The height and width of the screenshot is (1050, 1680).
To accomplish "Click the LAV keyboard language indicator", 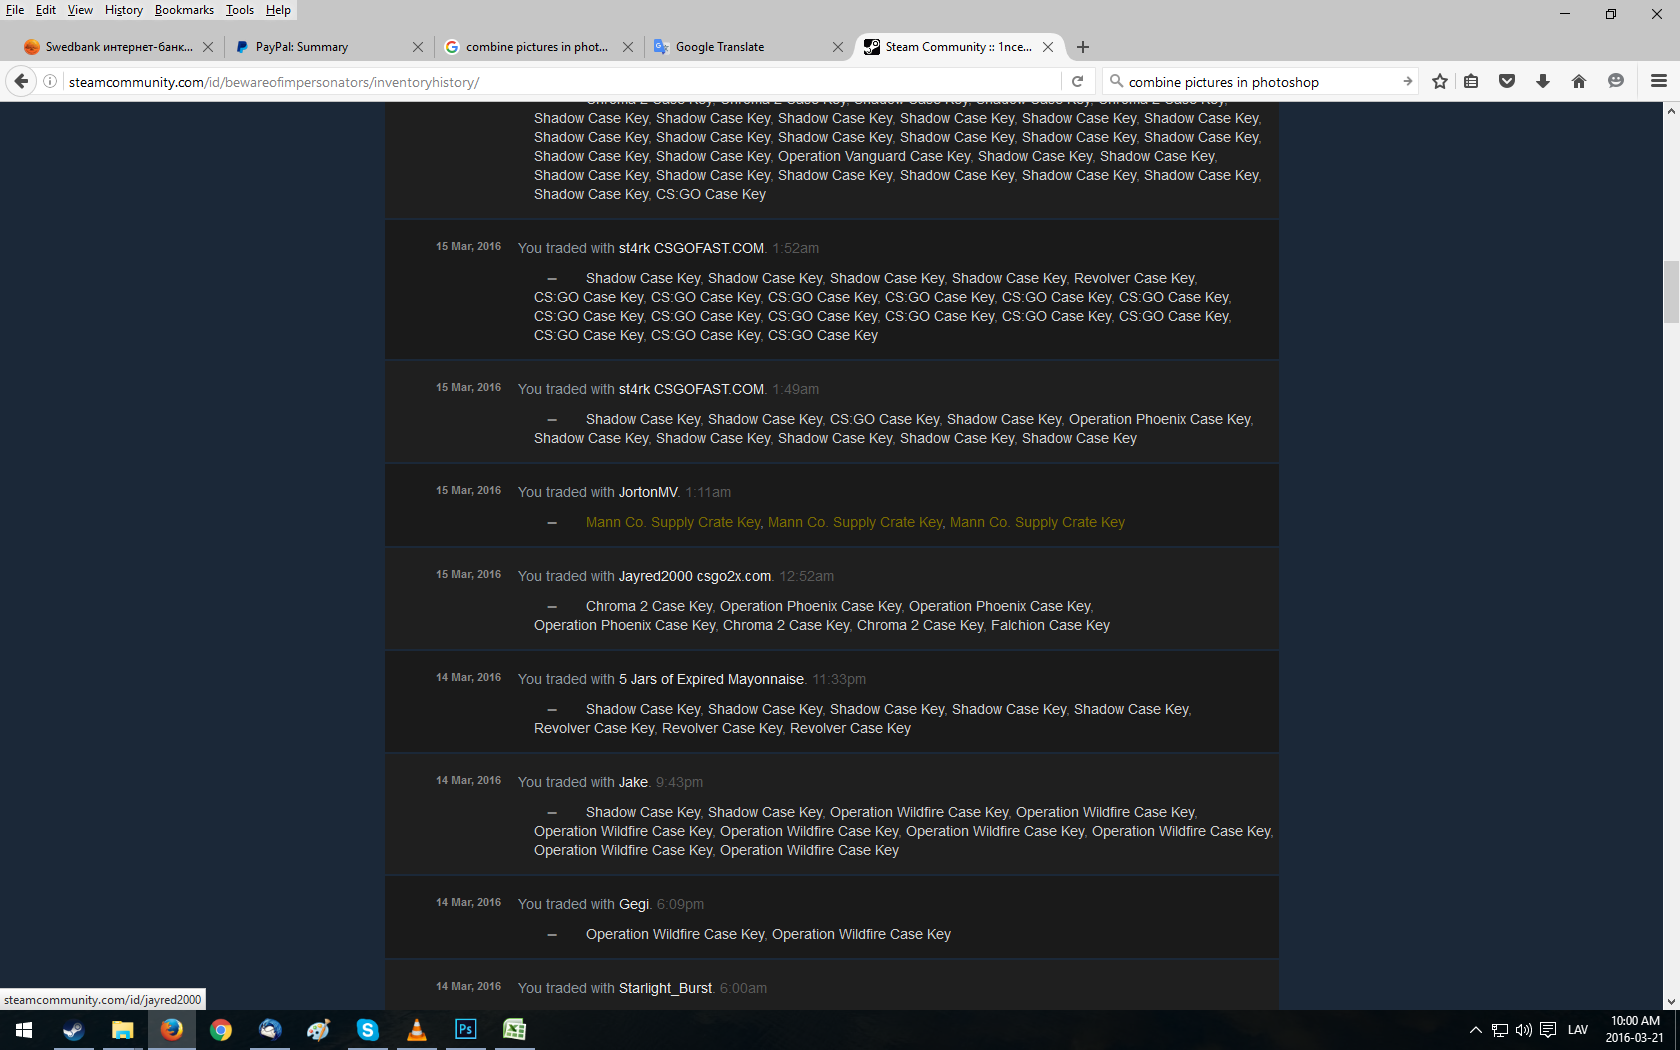I will coord(1578,1030).
